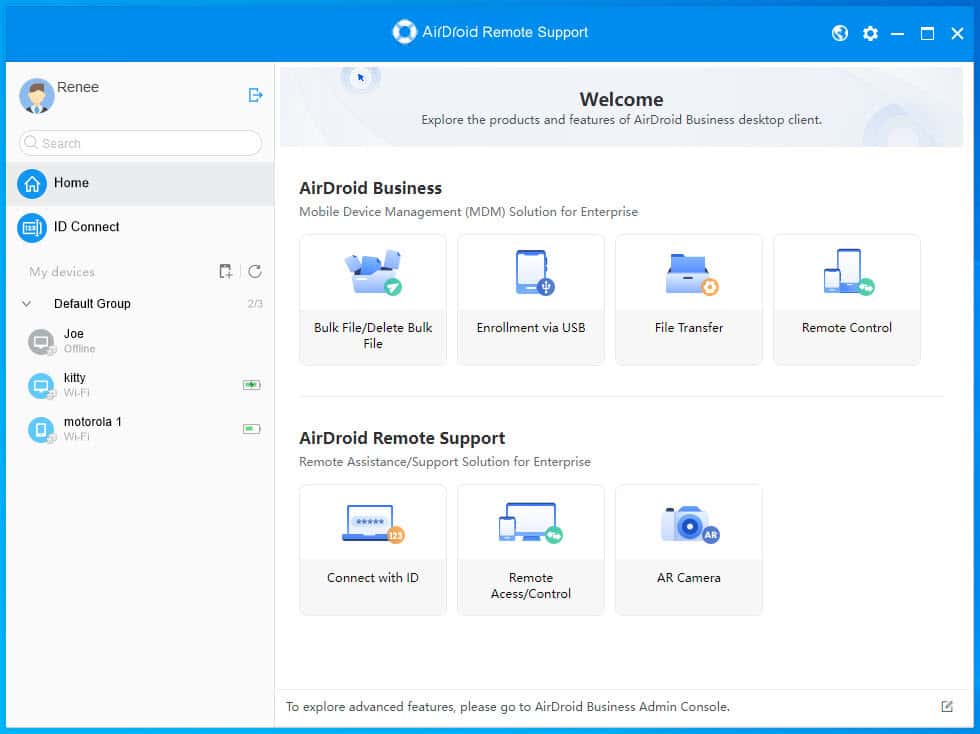
Task: Open settings gear in title bar
Action: pyautogui.click(x=870, y=33)
